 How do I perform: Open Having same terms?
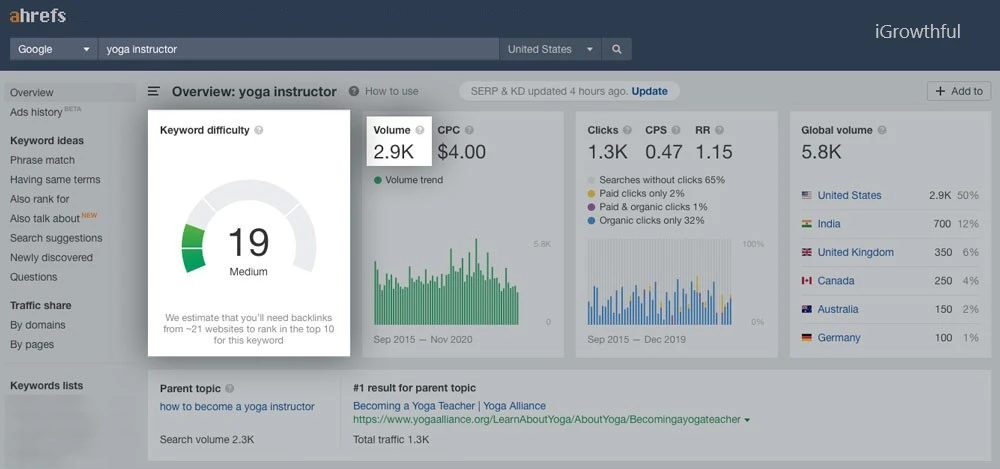(55, 180)
